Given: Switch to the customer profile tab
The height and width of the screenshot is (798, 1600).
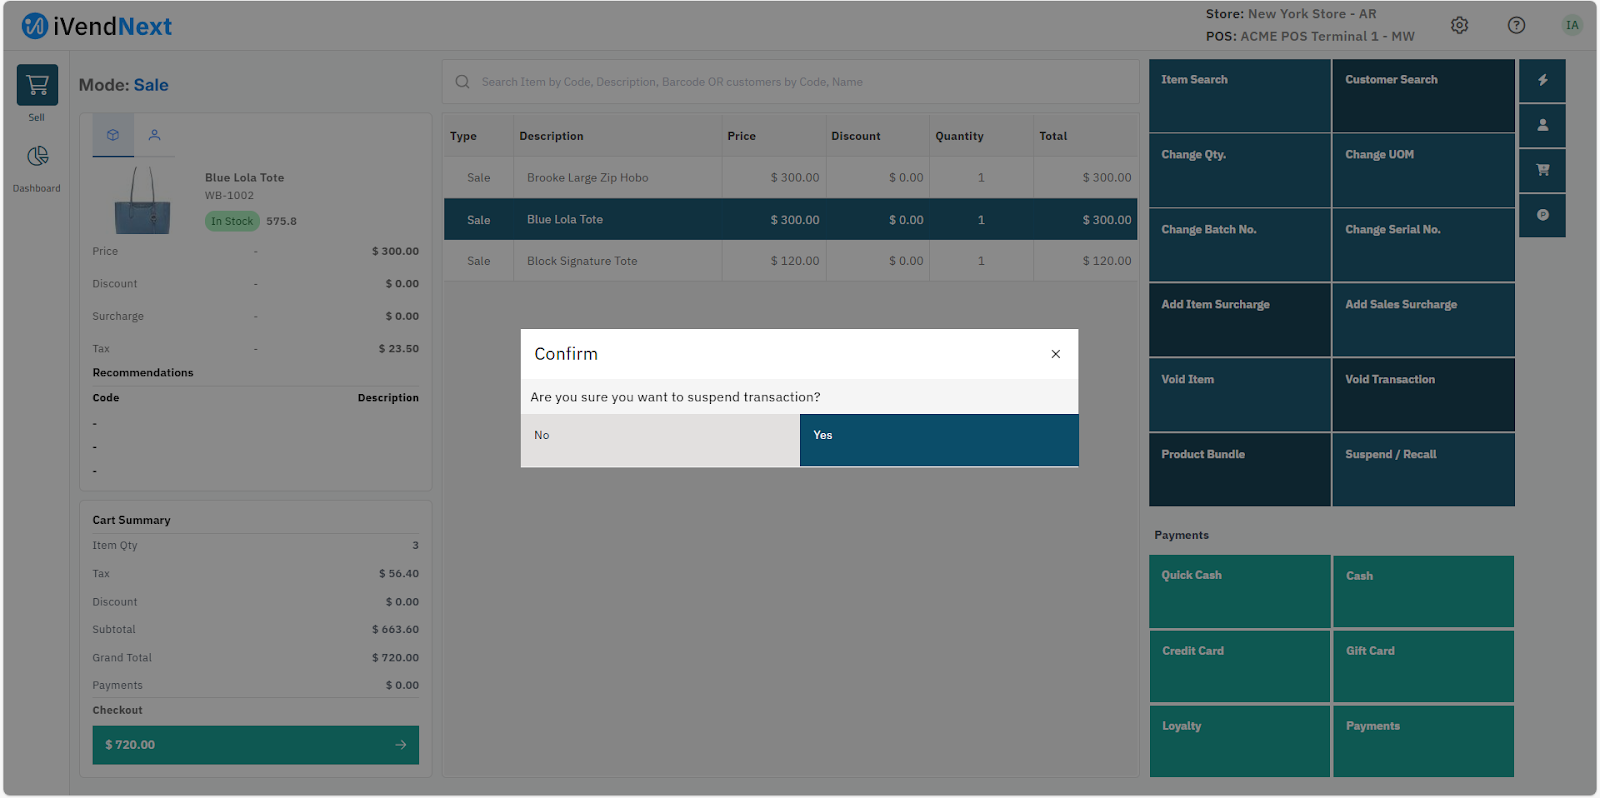Looking at the screenshot, I should pyautogui.click(x=154, y=135).
